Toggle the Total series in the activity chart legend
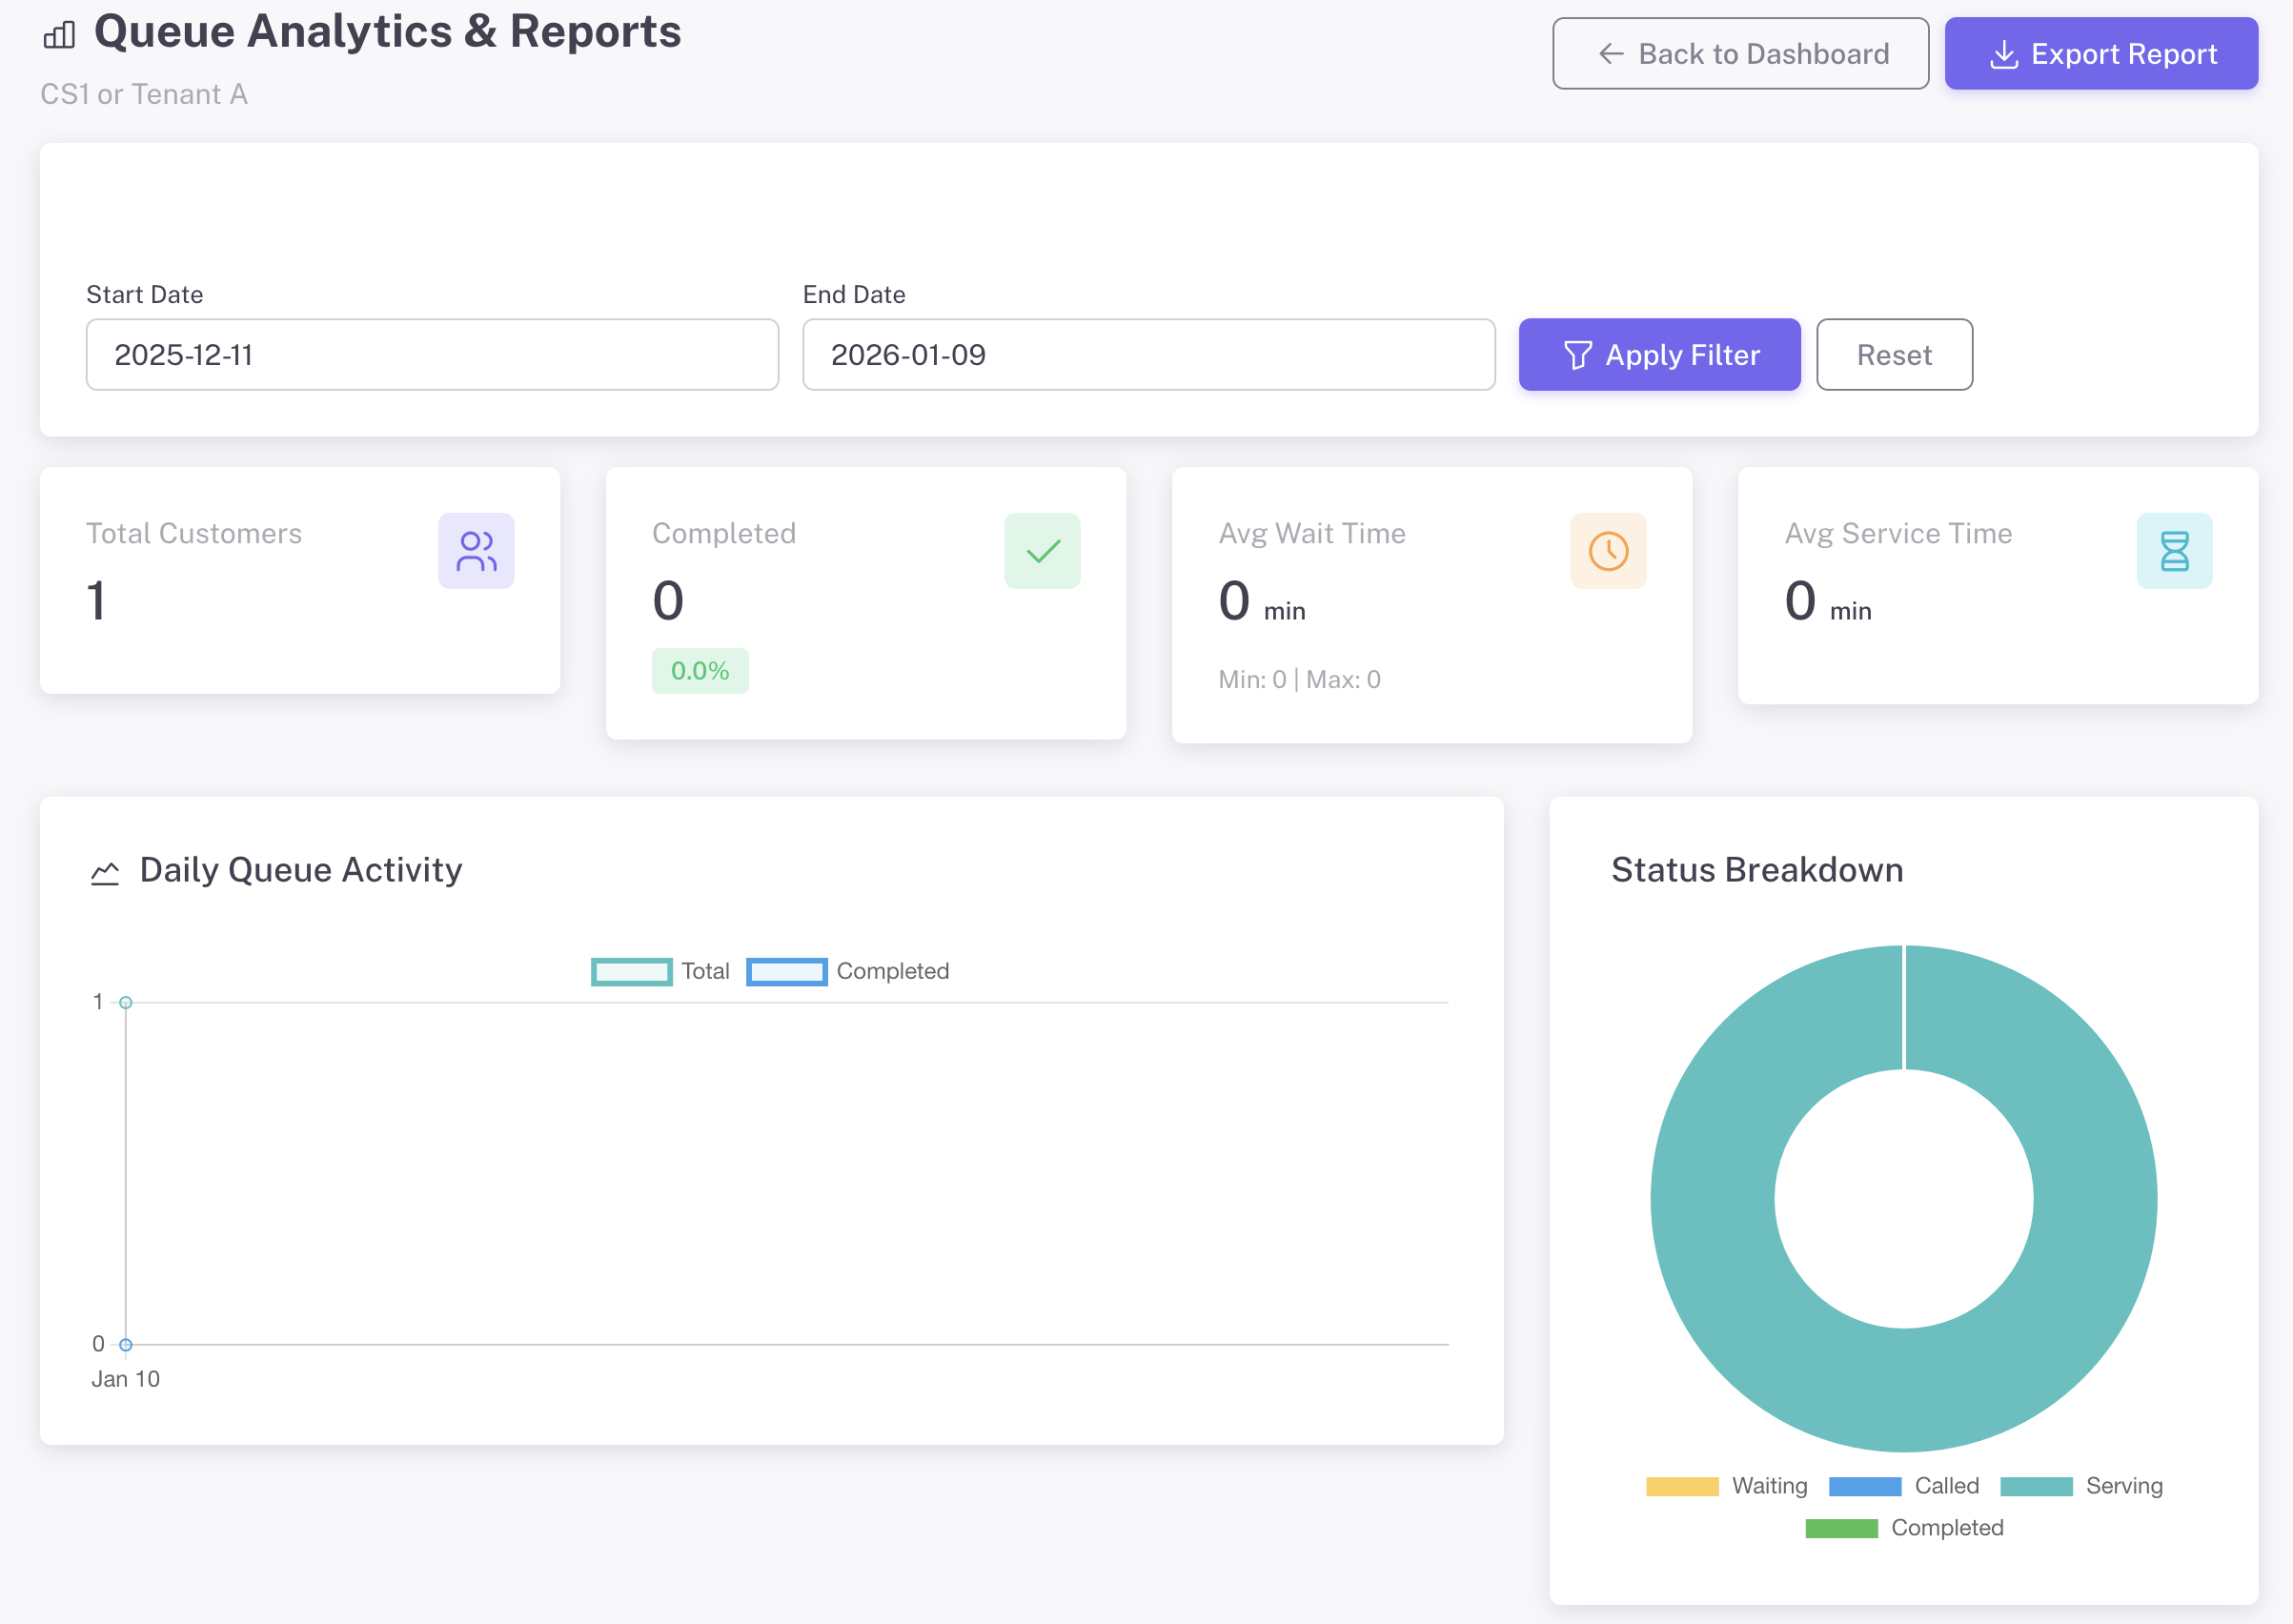The image size is (2293, 1624). 662,971
